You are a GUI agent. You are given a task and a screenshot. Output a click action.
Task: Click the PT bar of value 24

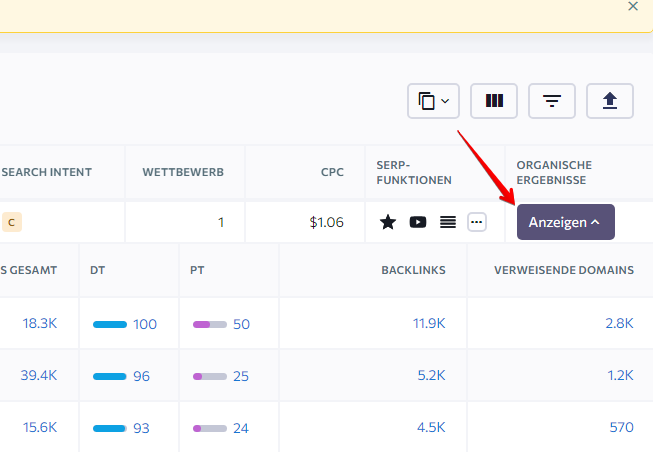[210, 429]
